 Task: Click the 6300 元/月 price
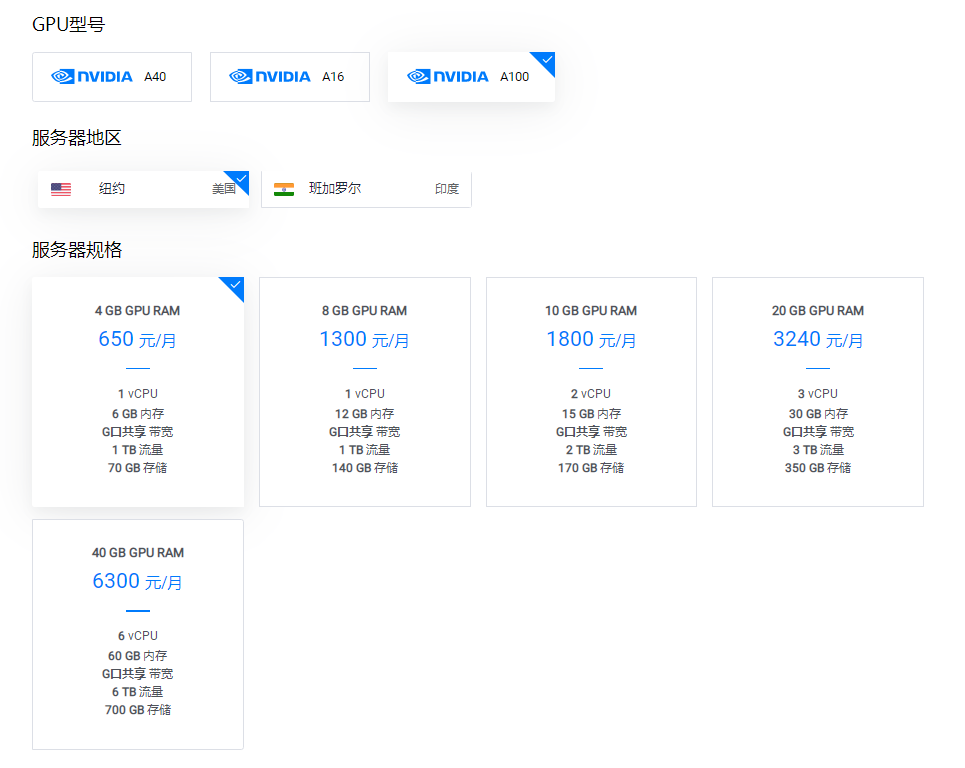click(137, 581)
